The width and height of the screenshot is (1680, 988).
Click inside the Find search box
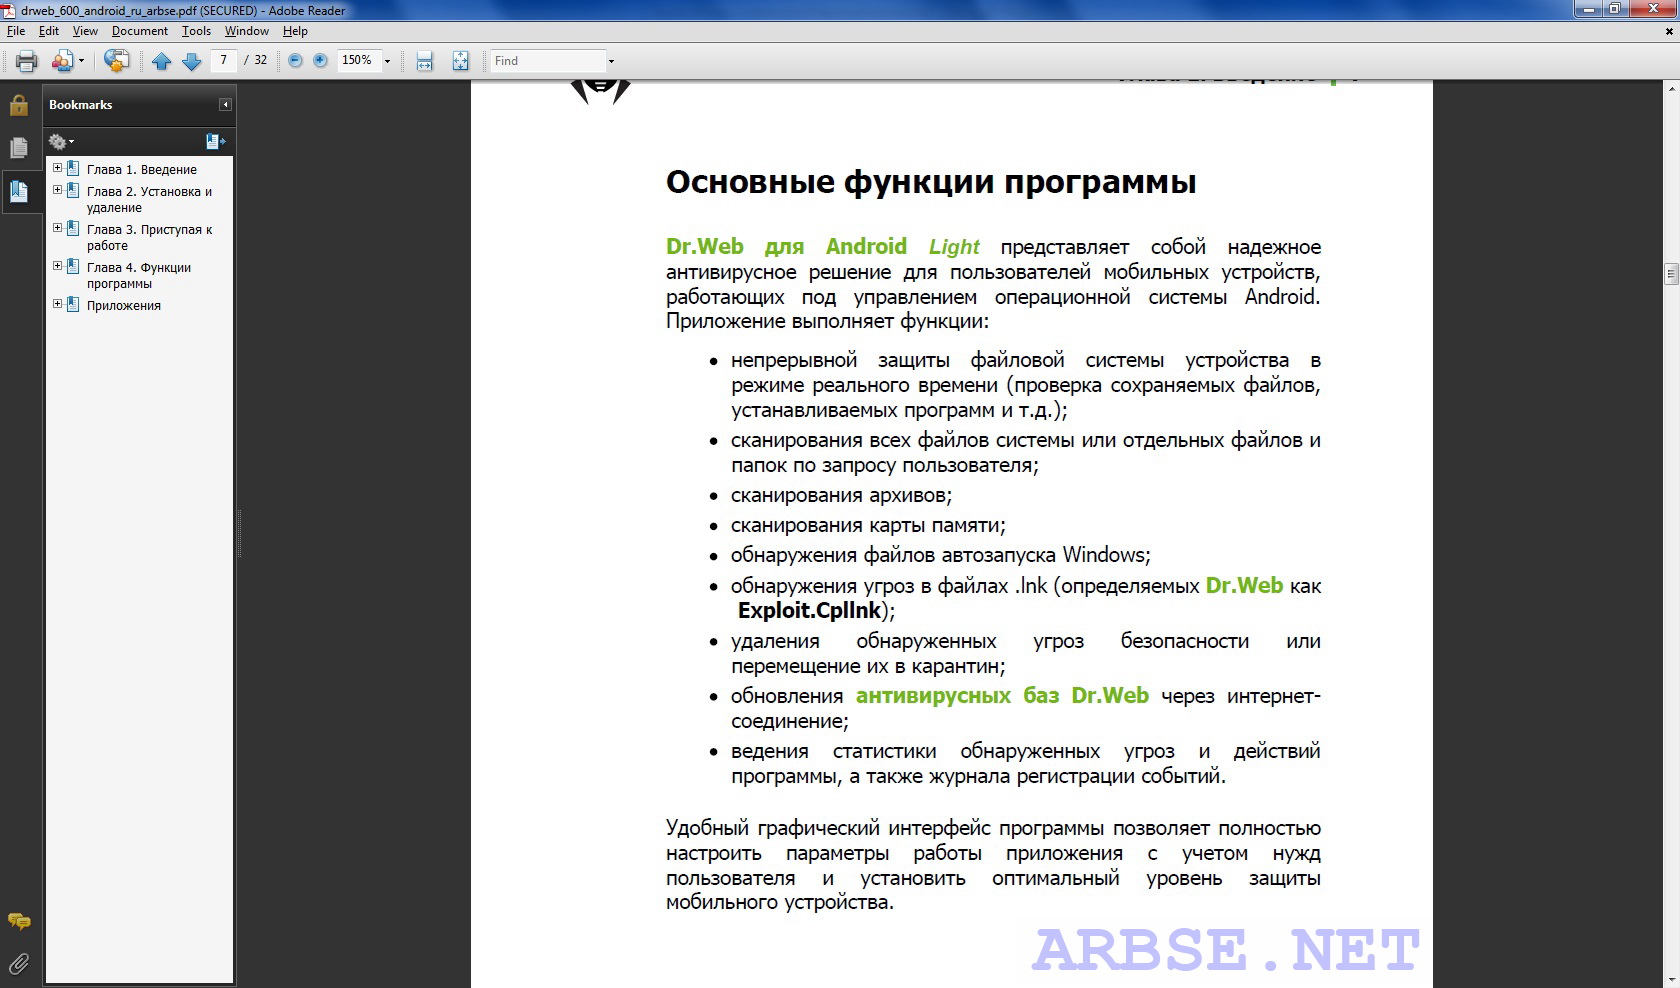pyautogui.click(x=548, y=61)
